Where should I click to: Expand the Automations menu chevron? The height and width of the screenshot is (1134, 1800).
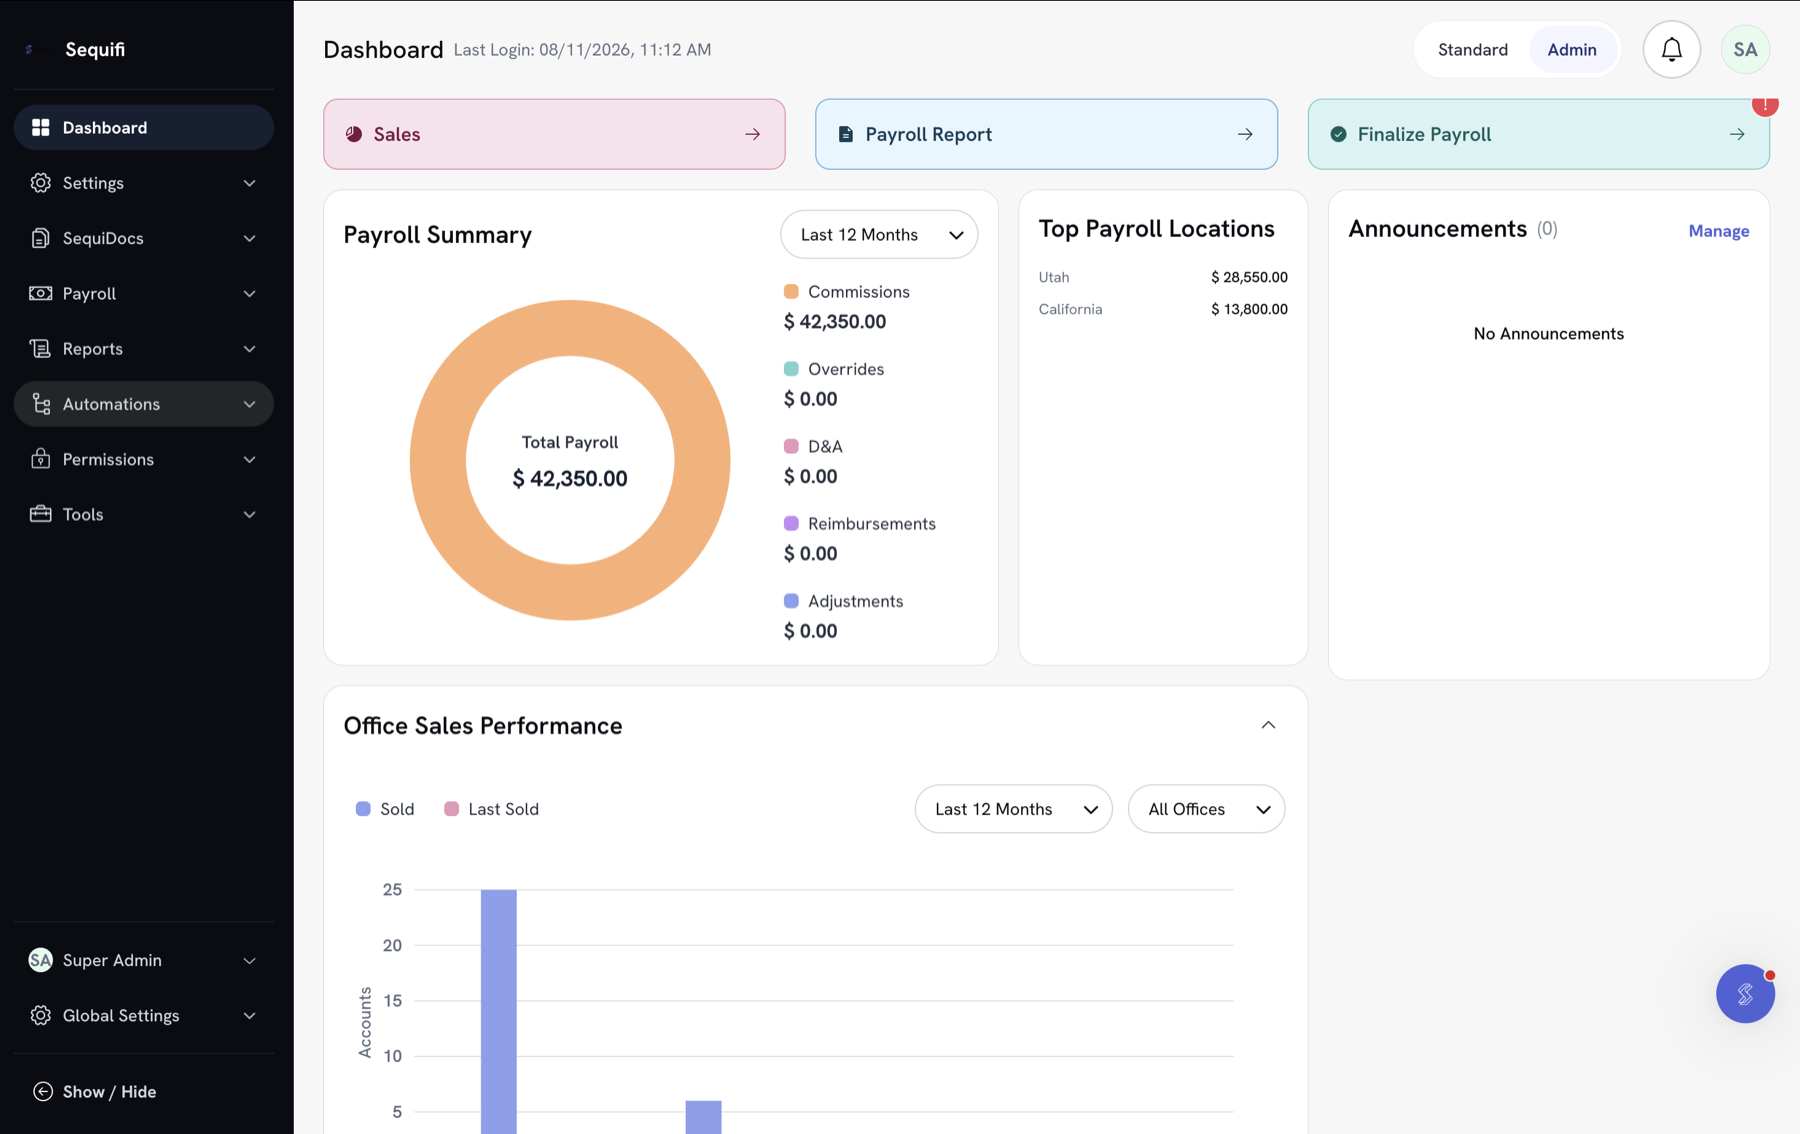click(x=249, y=404)
